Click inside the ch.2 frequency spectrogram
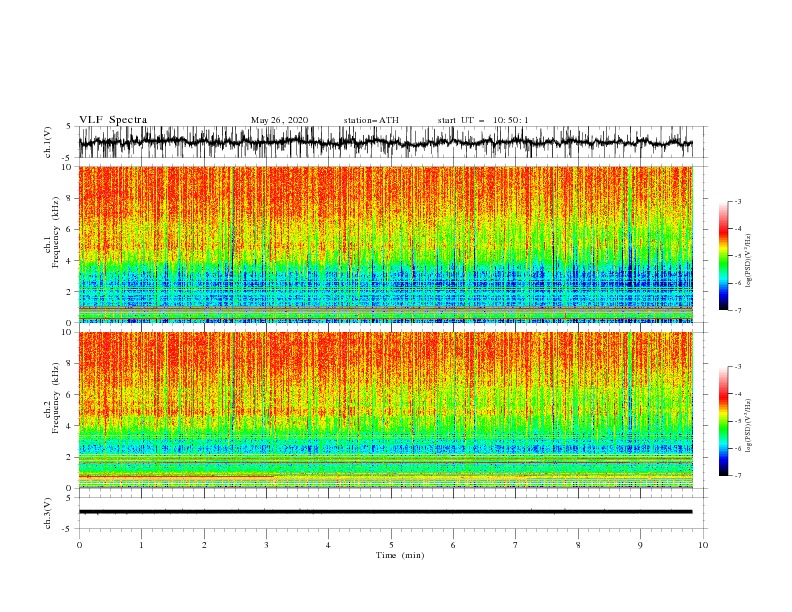The width and height of the screenshot is (792, 612). [385, 410]
